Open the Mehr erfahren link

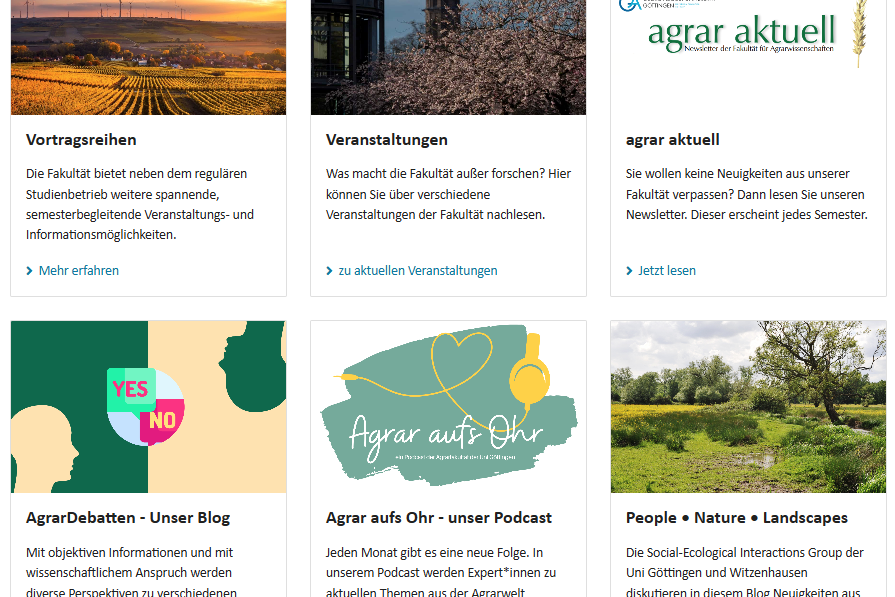click(79, 271)
